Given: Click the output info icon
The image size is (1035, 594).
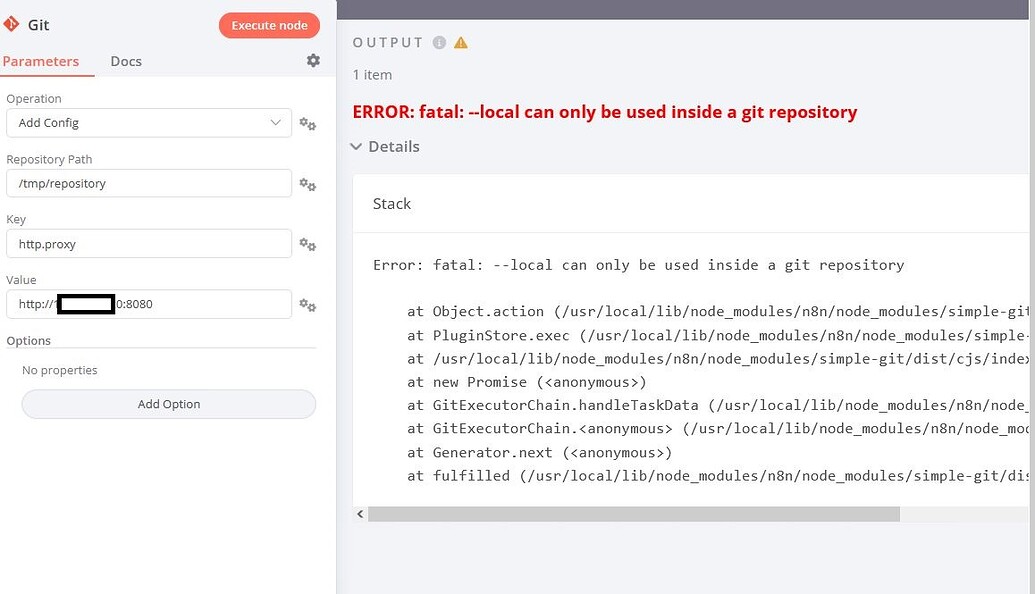Looking at the screenshot, I should 439,43.
